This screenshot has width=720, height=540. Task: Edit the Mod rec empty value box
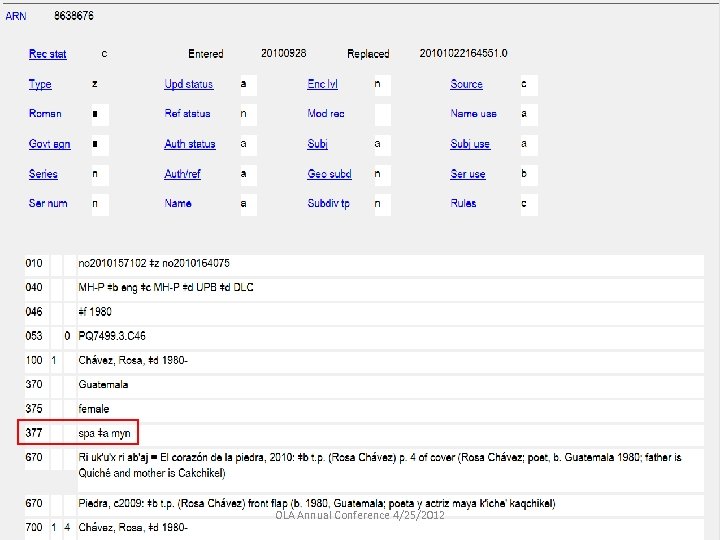pyautogui.click(x=382, y=114)
